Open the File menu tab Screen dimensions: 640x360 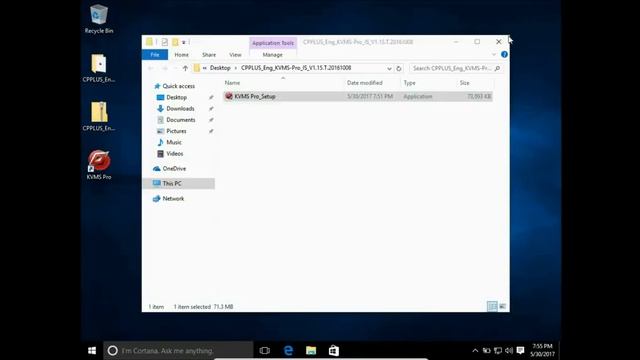point(155,55)
